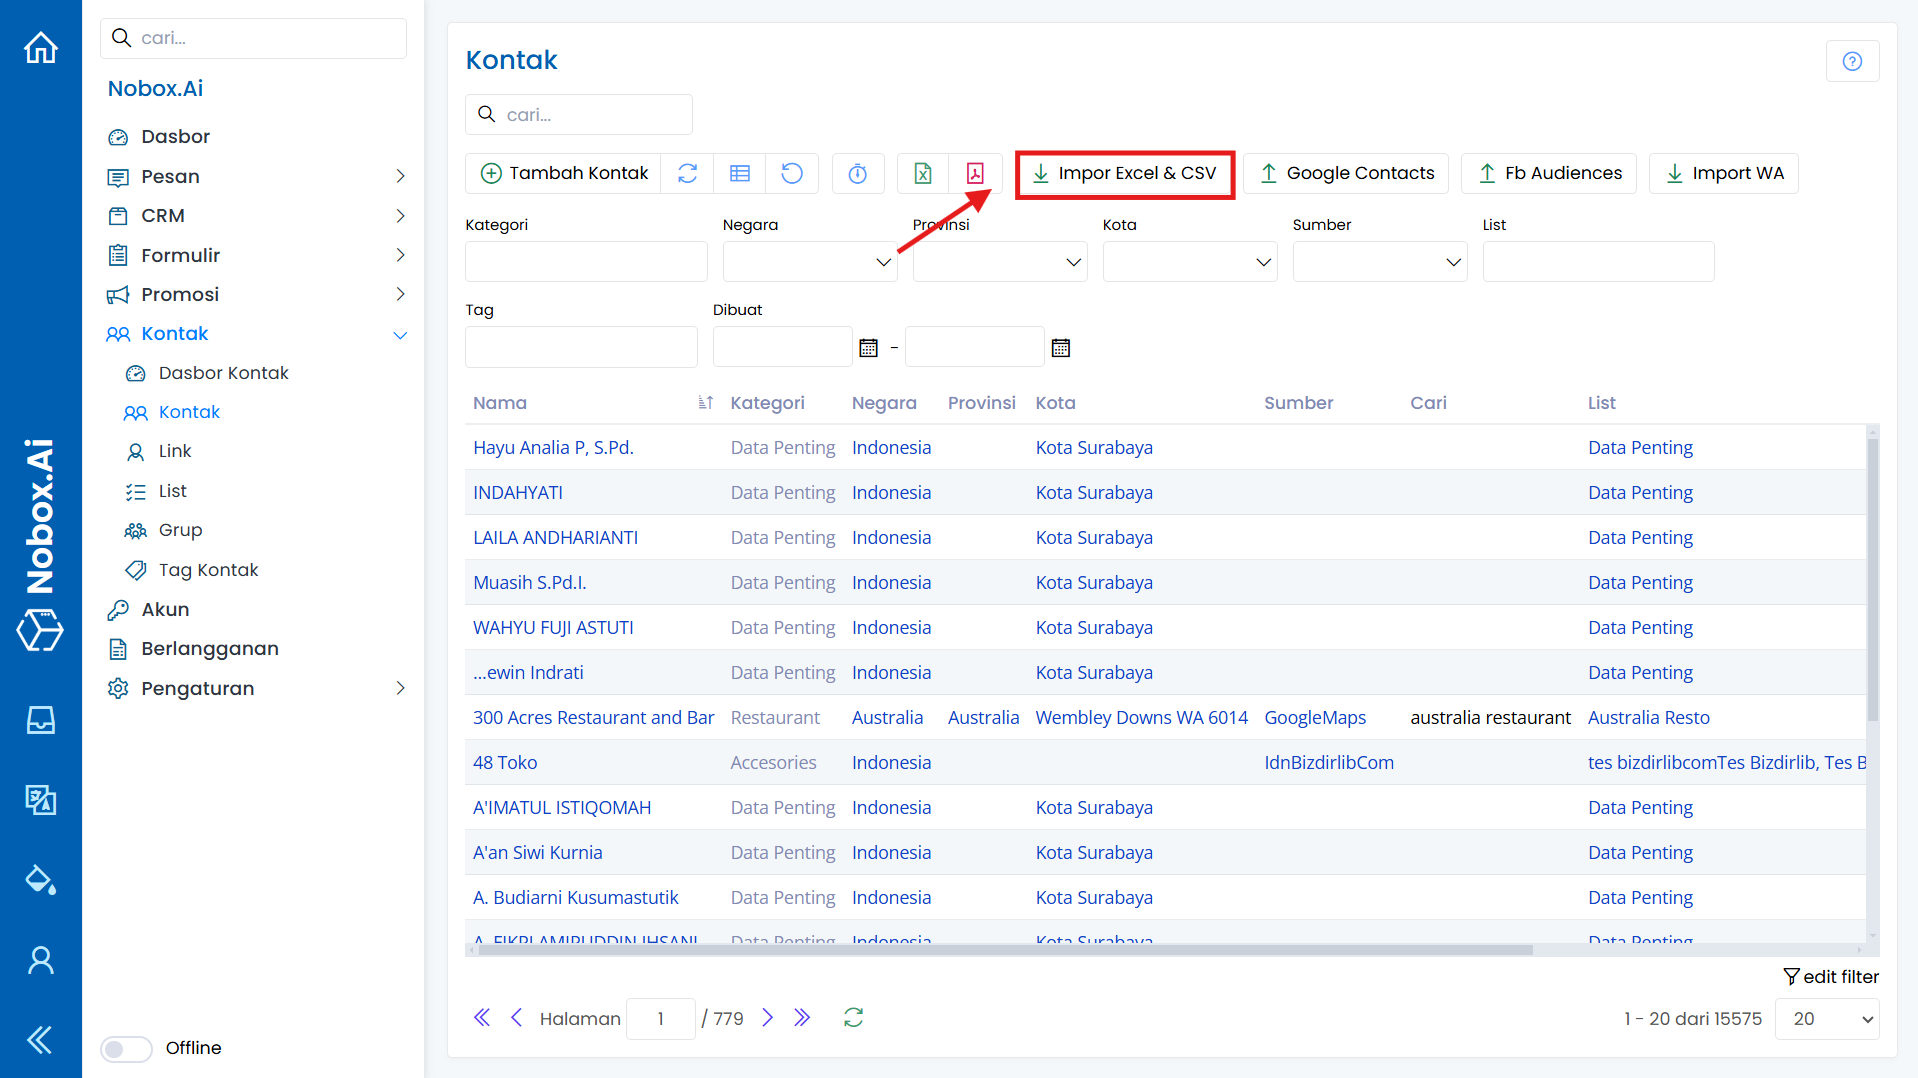
Task: Click the Excel export icon
Action: [x=922, y=173]
